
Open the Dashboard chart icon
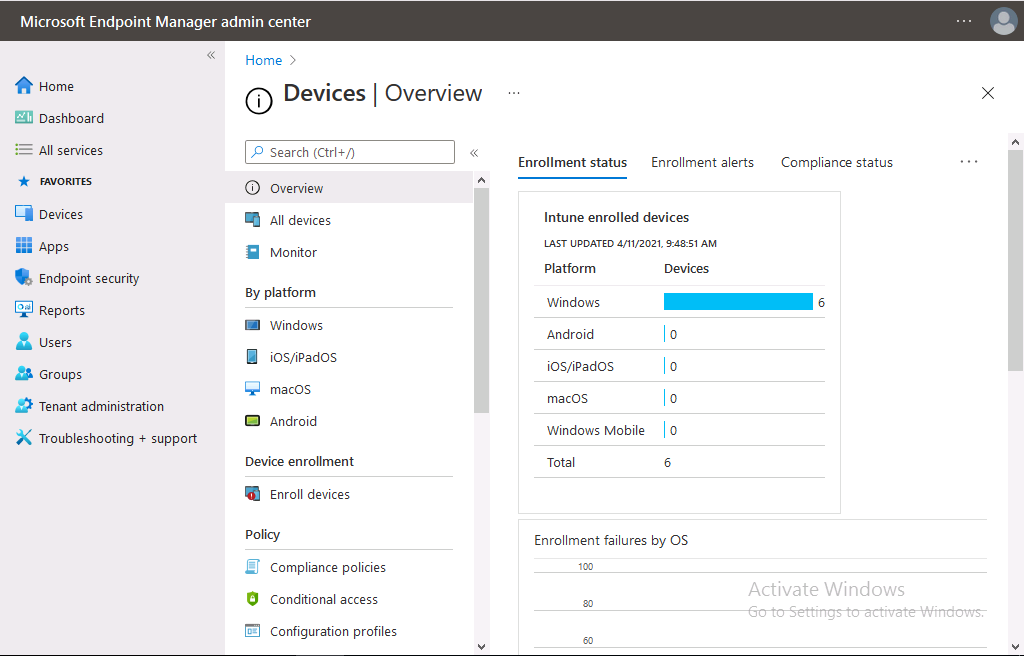[x=24, y=118]
